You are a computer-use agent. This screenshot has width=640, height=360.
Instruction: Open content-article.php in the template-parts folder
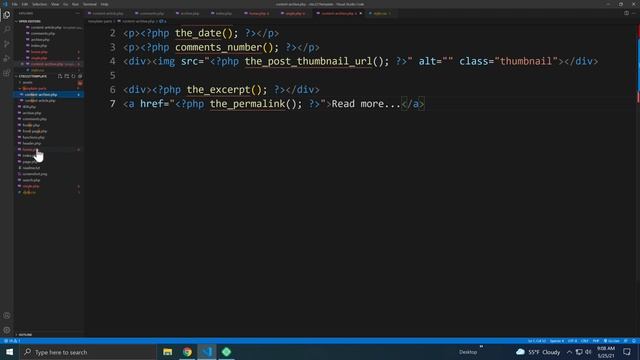pyautogui.click(x=40, y=101)
